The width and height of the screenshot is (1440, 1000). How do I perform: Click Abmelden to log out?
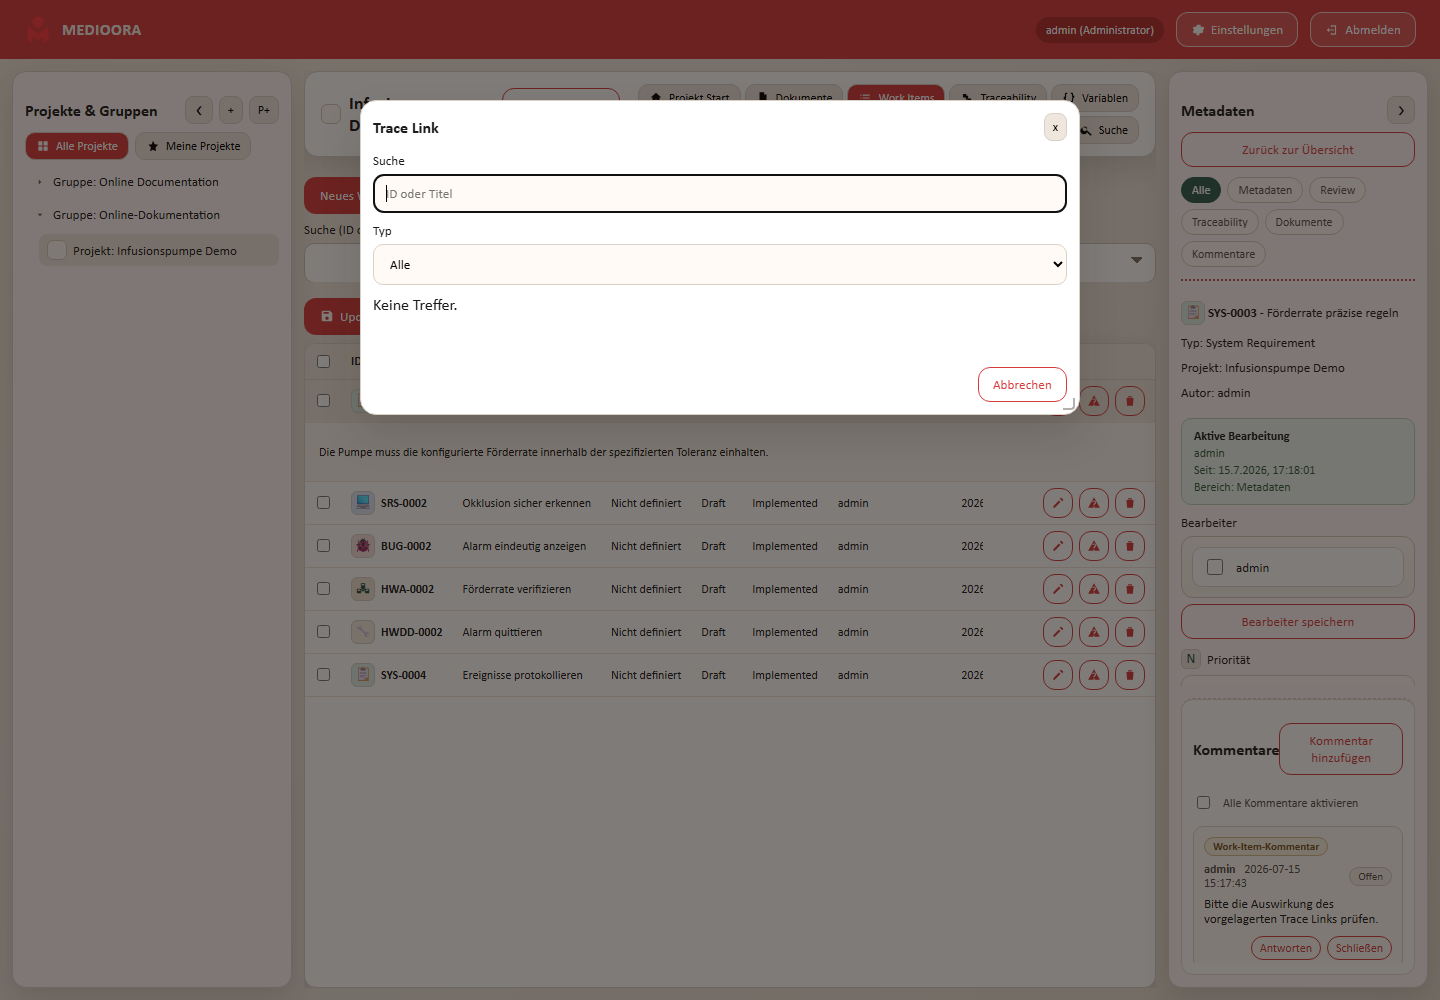(x=1363, y=30)
